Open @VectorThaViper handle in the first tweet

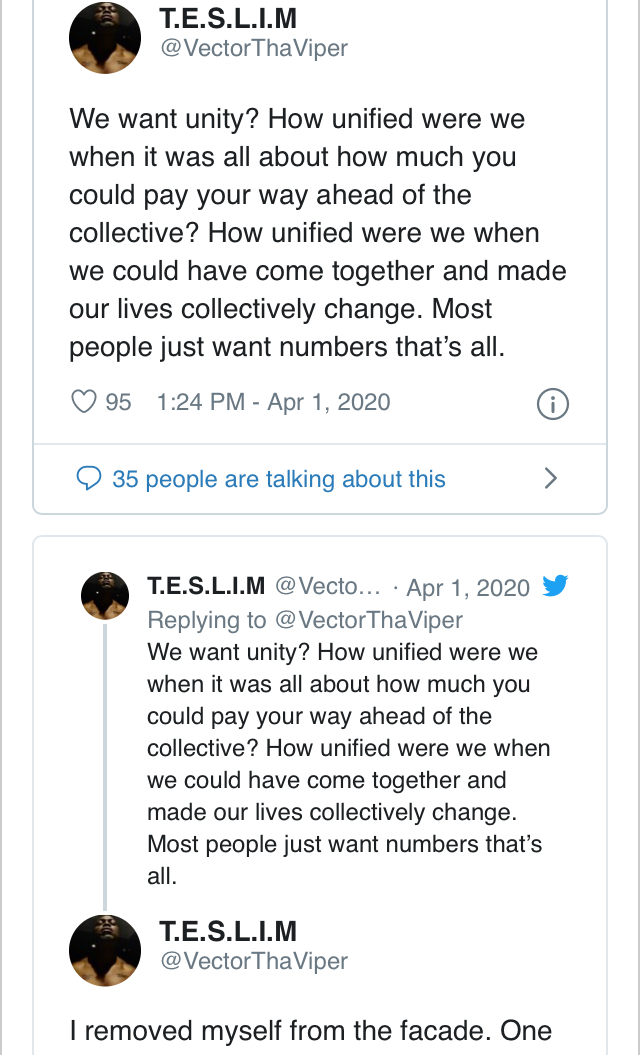254,48
